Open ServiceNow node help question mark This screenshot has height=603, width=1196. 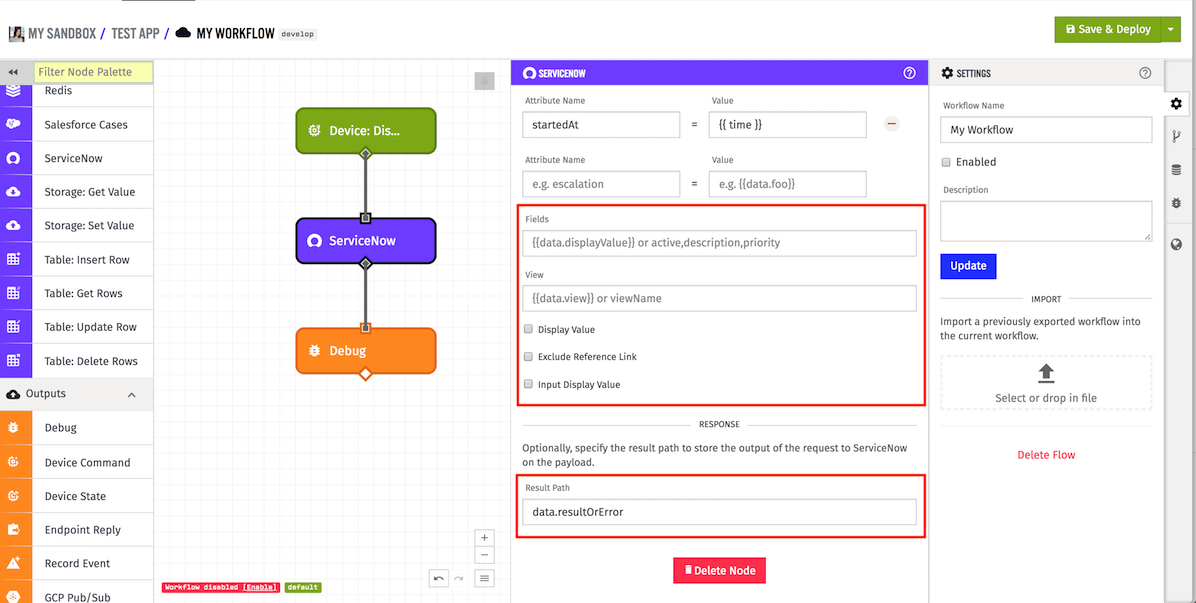point(909,73)
